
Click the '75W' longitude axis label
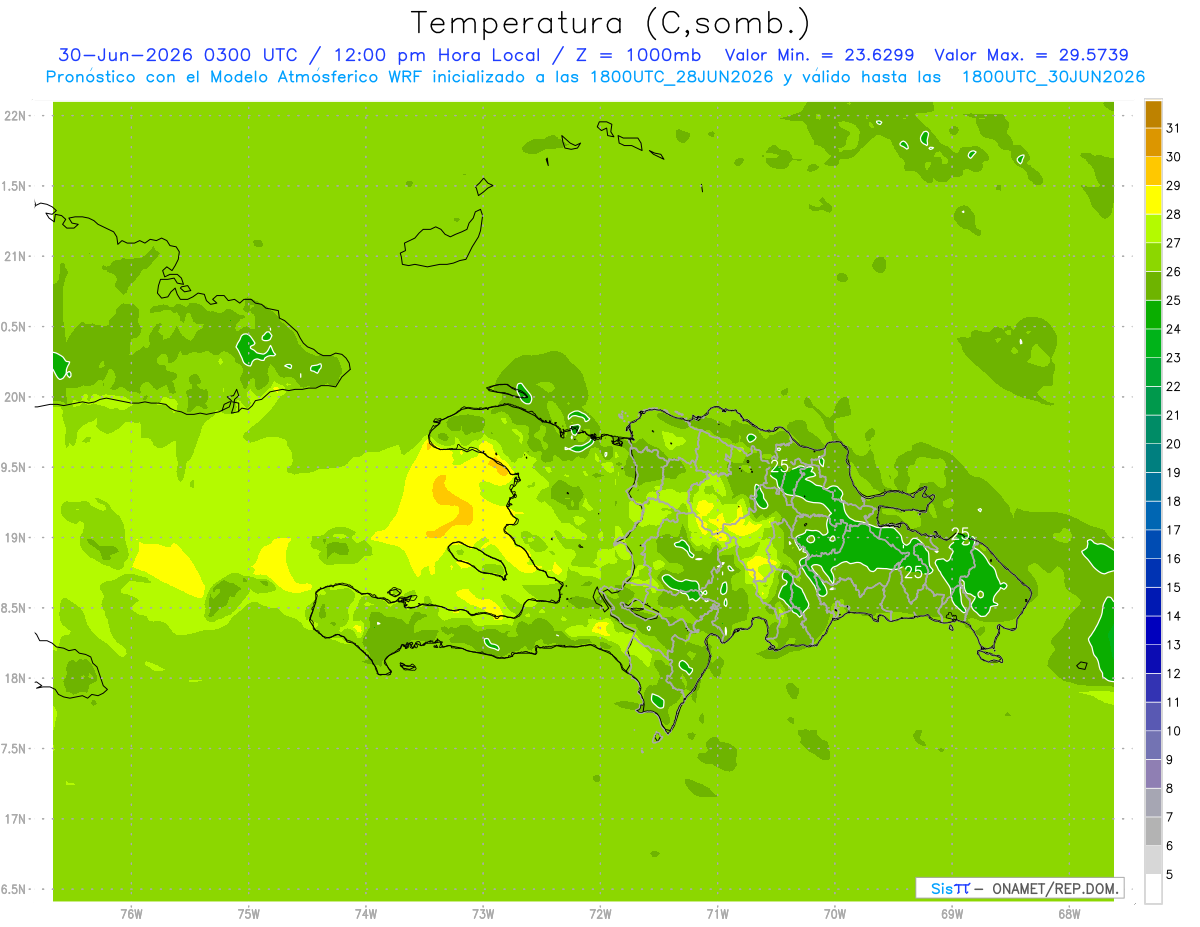pos(249,914)
